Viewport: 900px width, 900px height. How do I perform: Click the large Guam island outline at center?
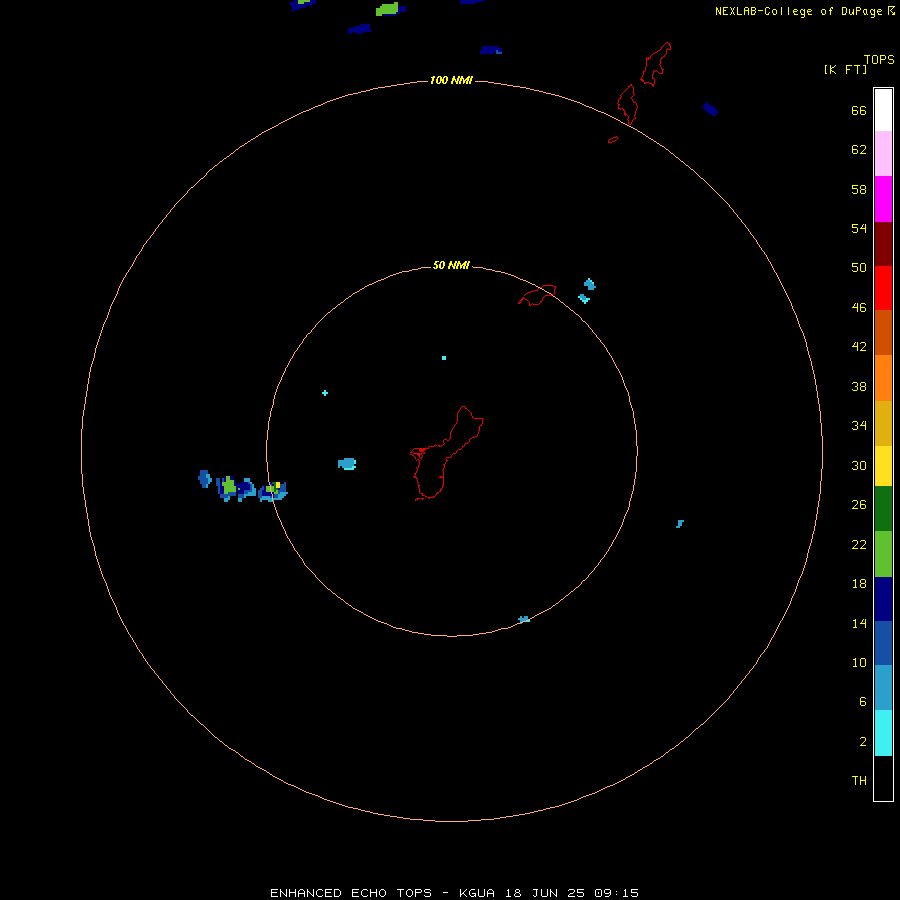(x=447, y=453)
